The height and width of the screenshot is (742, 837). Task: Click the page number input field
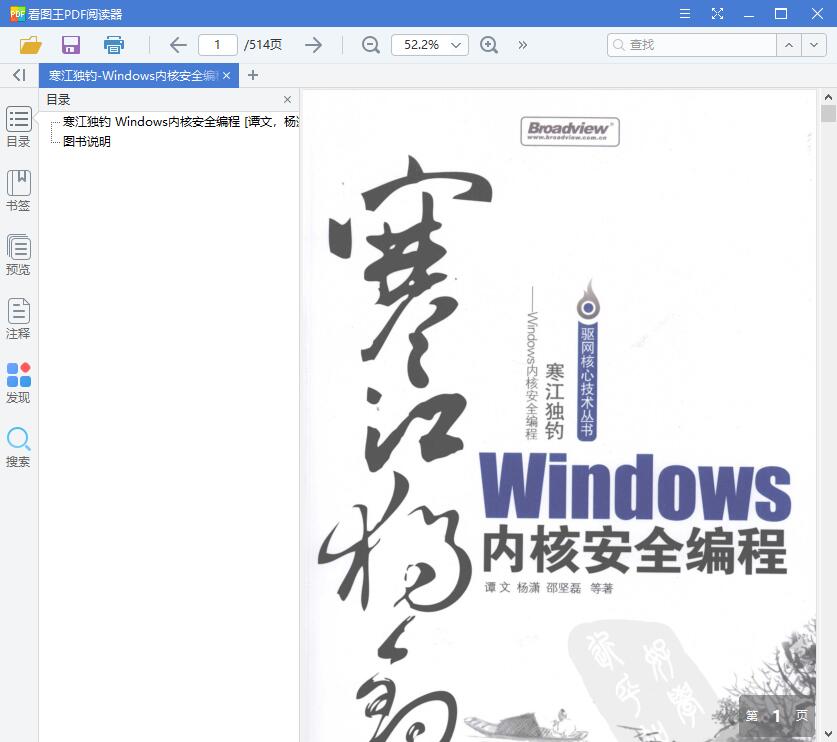point(217,45)
